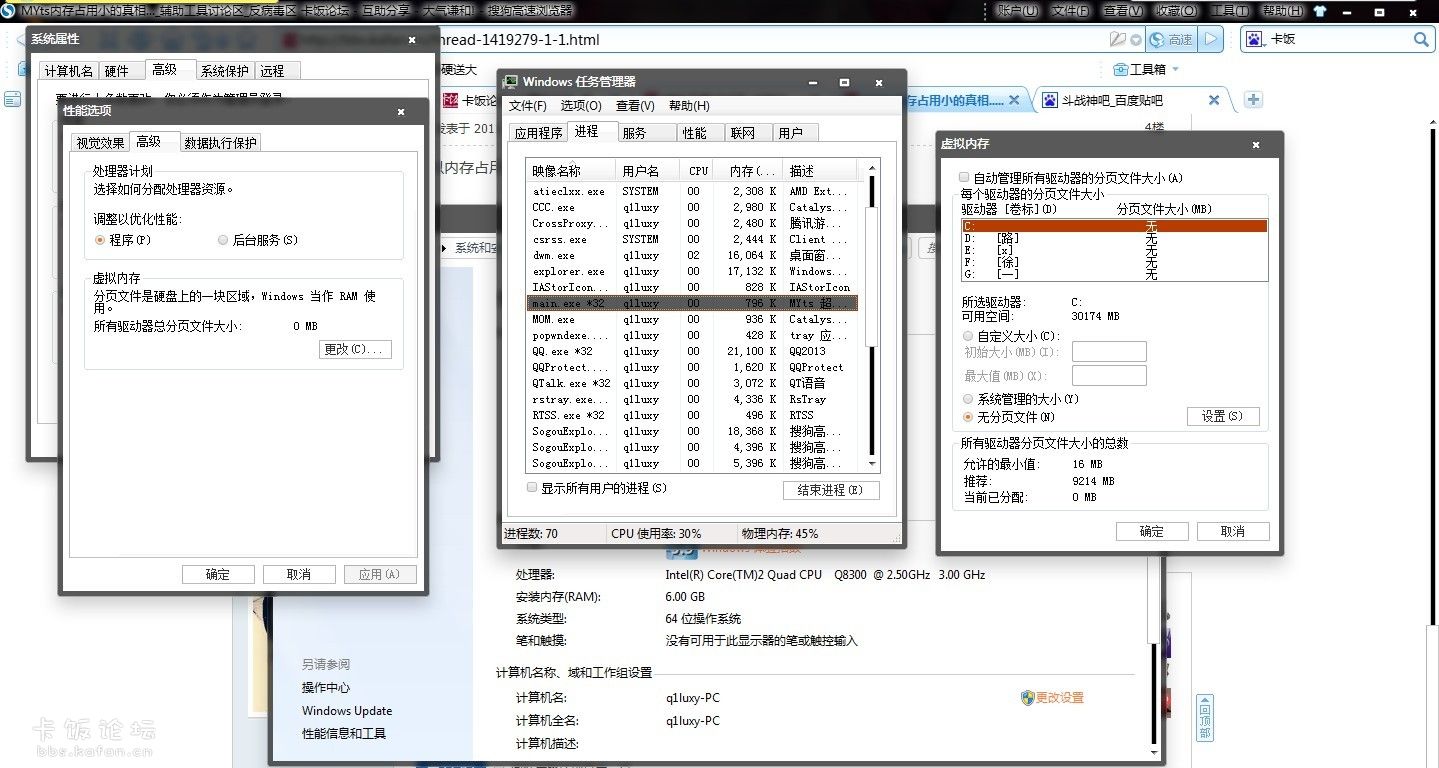This screenshot has width=1439, height=768.
Task: Open 系统保护 tab in System Properties
Action: [x=224, y=71]
